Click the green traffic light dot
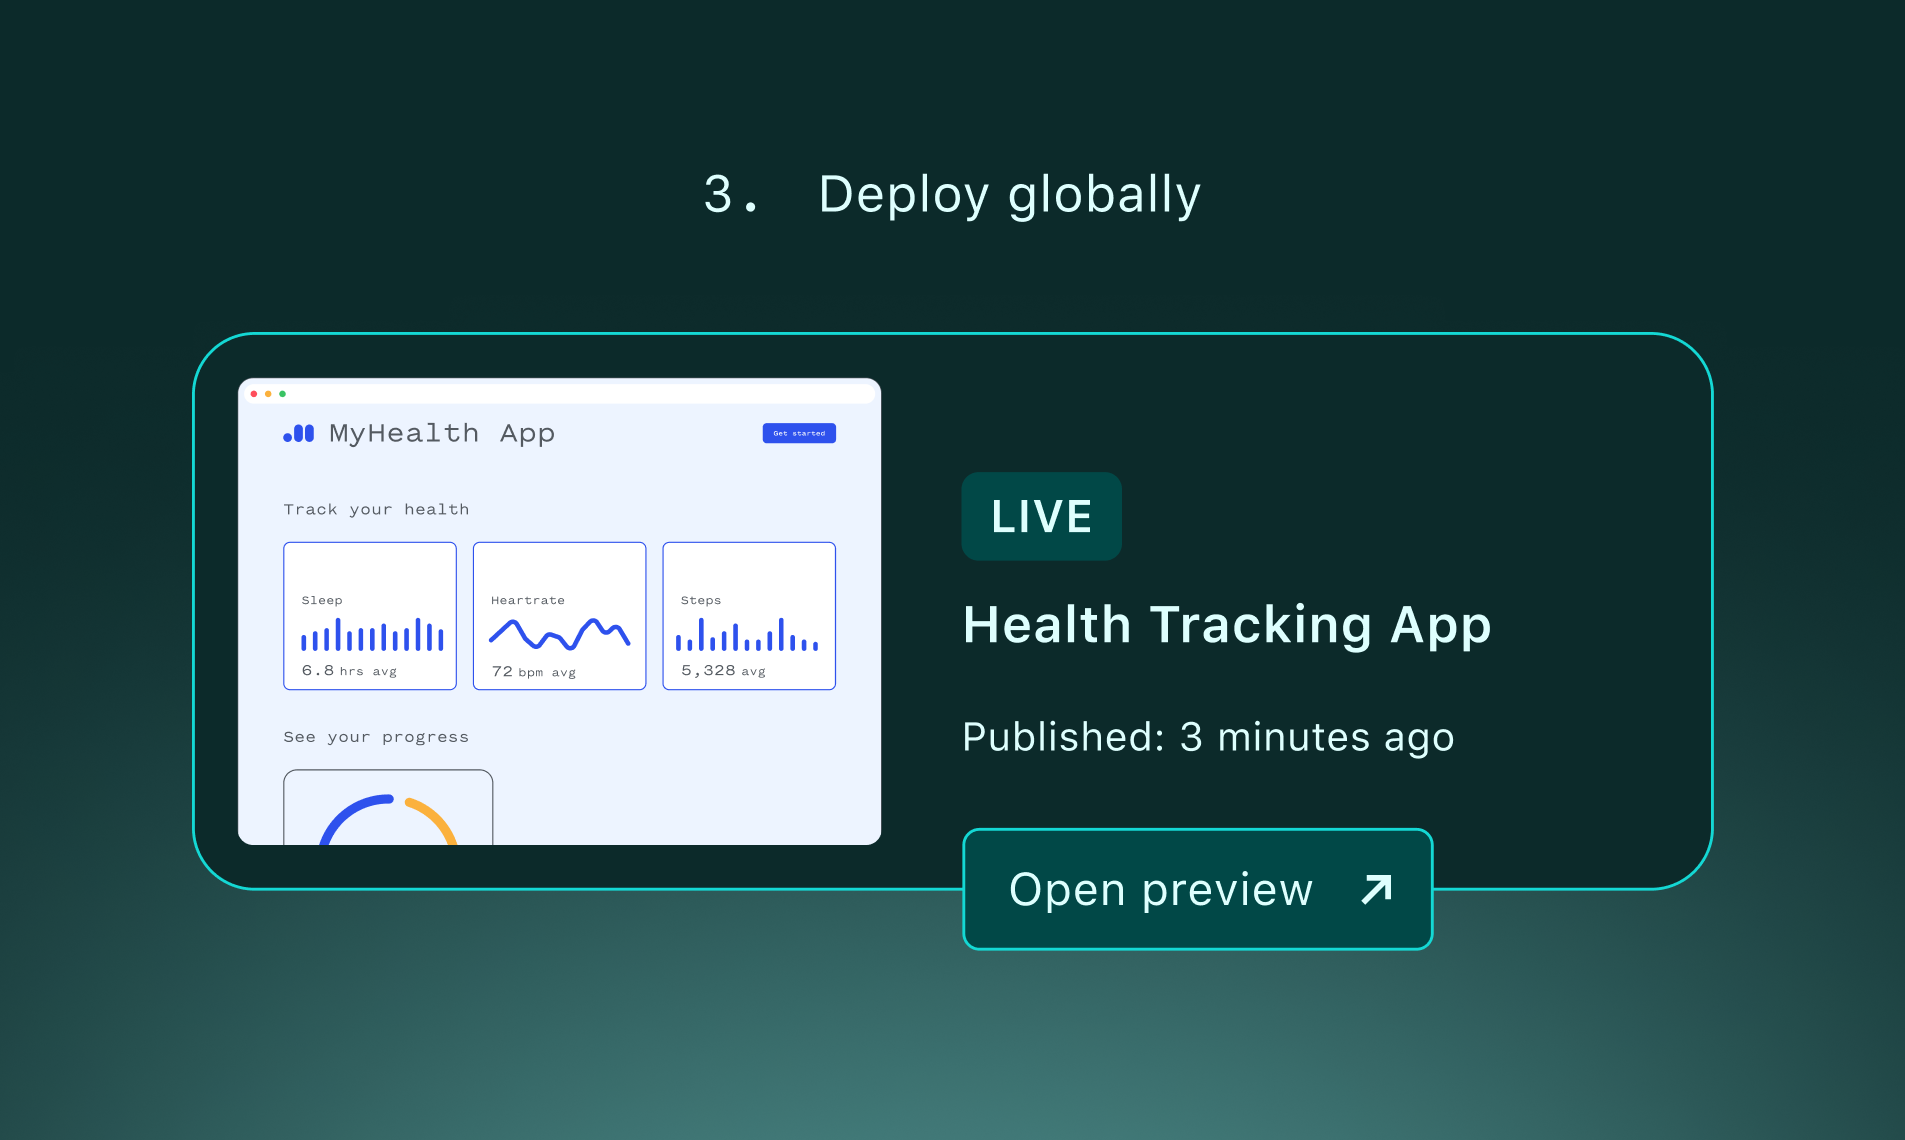Image resolution: width=1905 pixels, height=1140 pixels. click(282, 394)
